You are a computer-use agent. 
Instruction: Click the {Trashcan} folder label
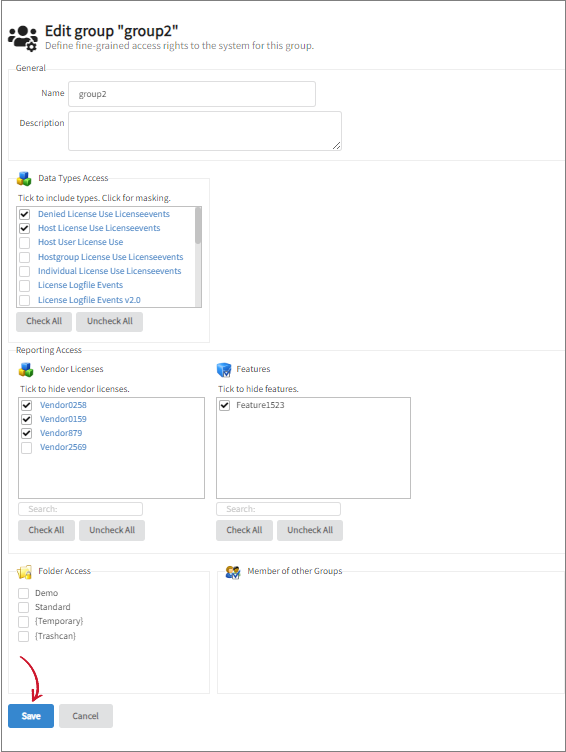pos(55,636)
